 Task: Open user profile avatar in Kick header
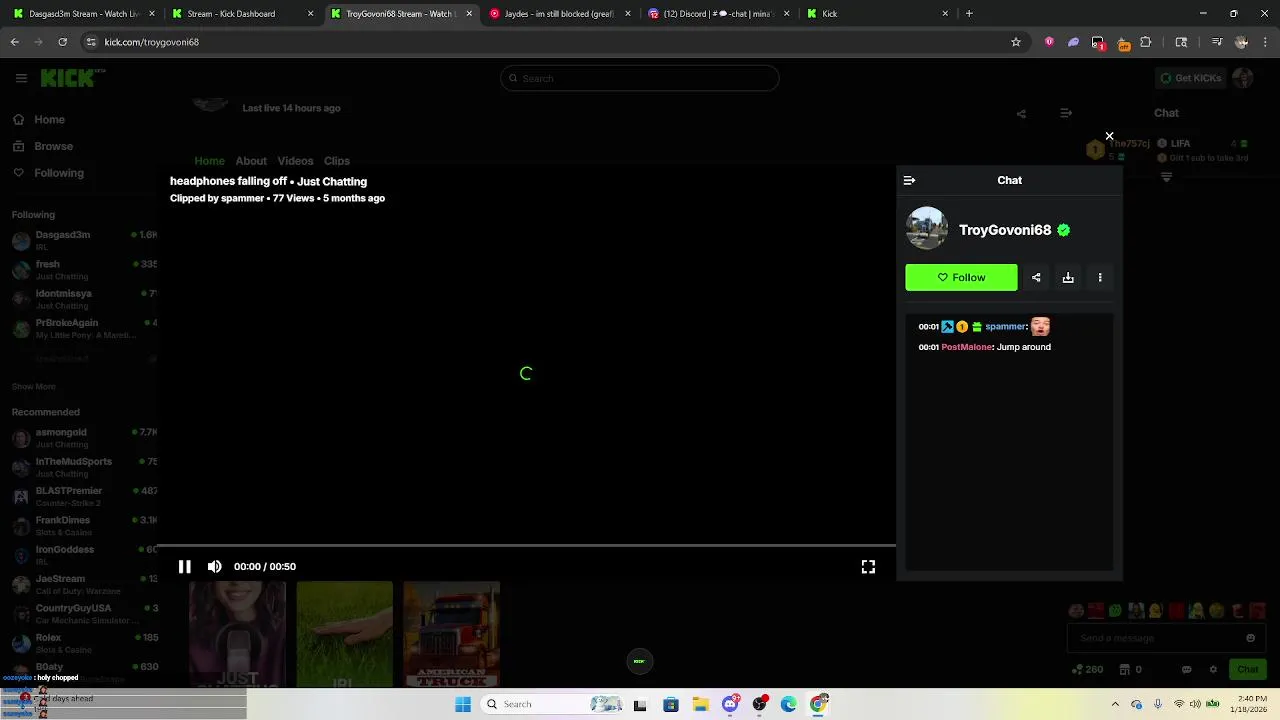click(1243, 78)
